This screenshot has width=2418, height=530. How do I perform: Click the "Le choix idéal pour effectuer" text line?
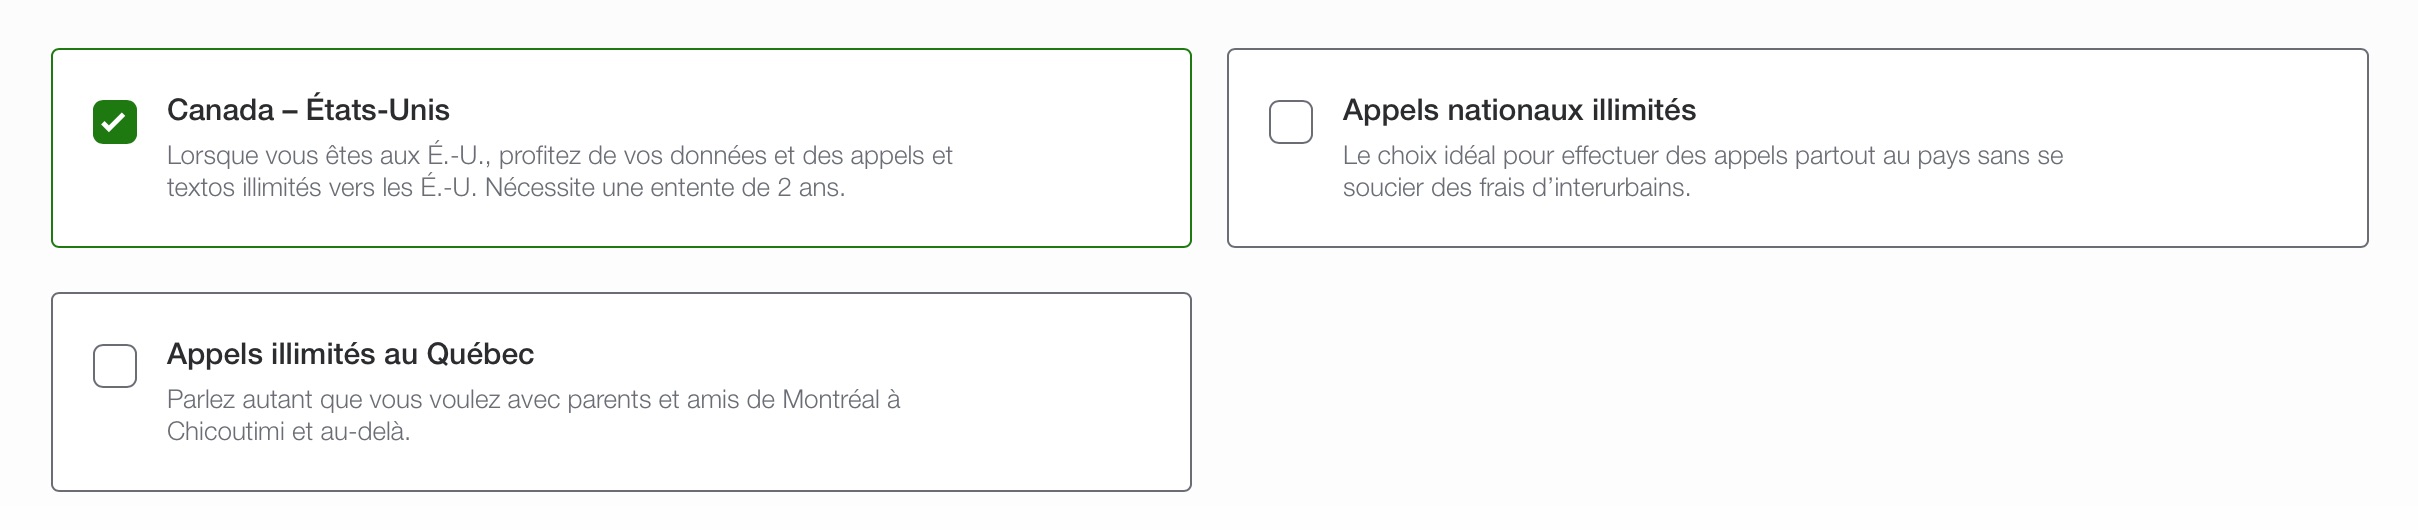1702,156
